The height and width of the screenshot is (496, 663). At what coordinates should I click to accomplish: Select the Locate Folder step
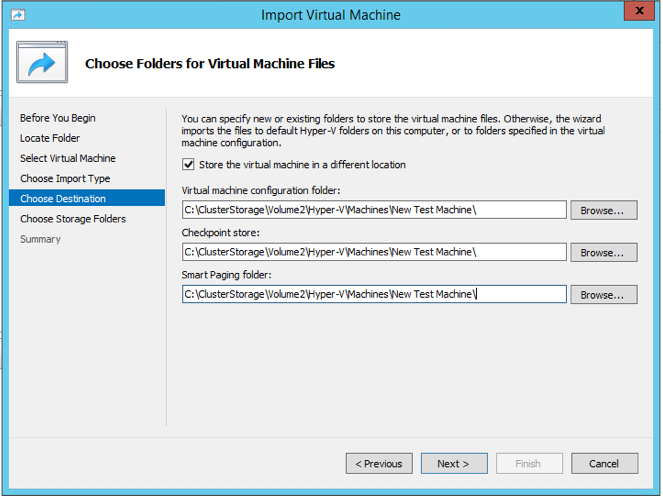pyautogui.click(x=50, y=138)
